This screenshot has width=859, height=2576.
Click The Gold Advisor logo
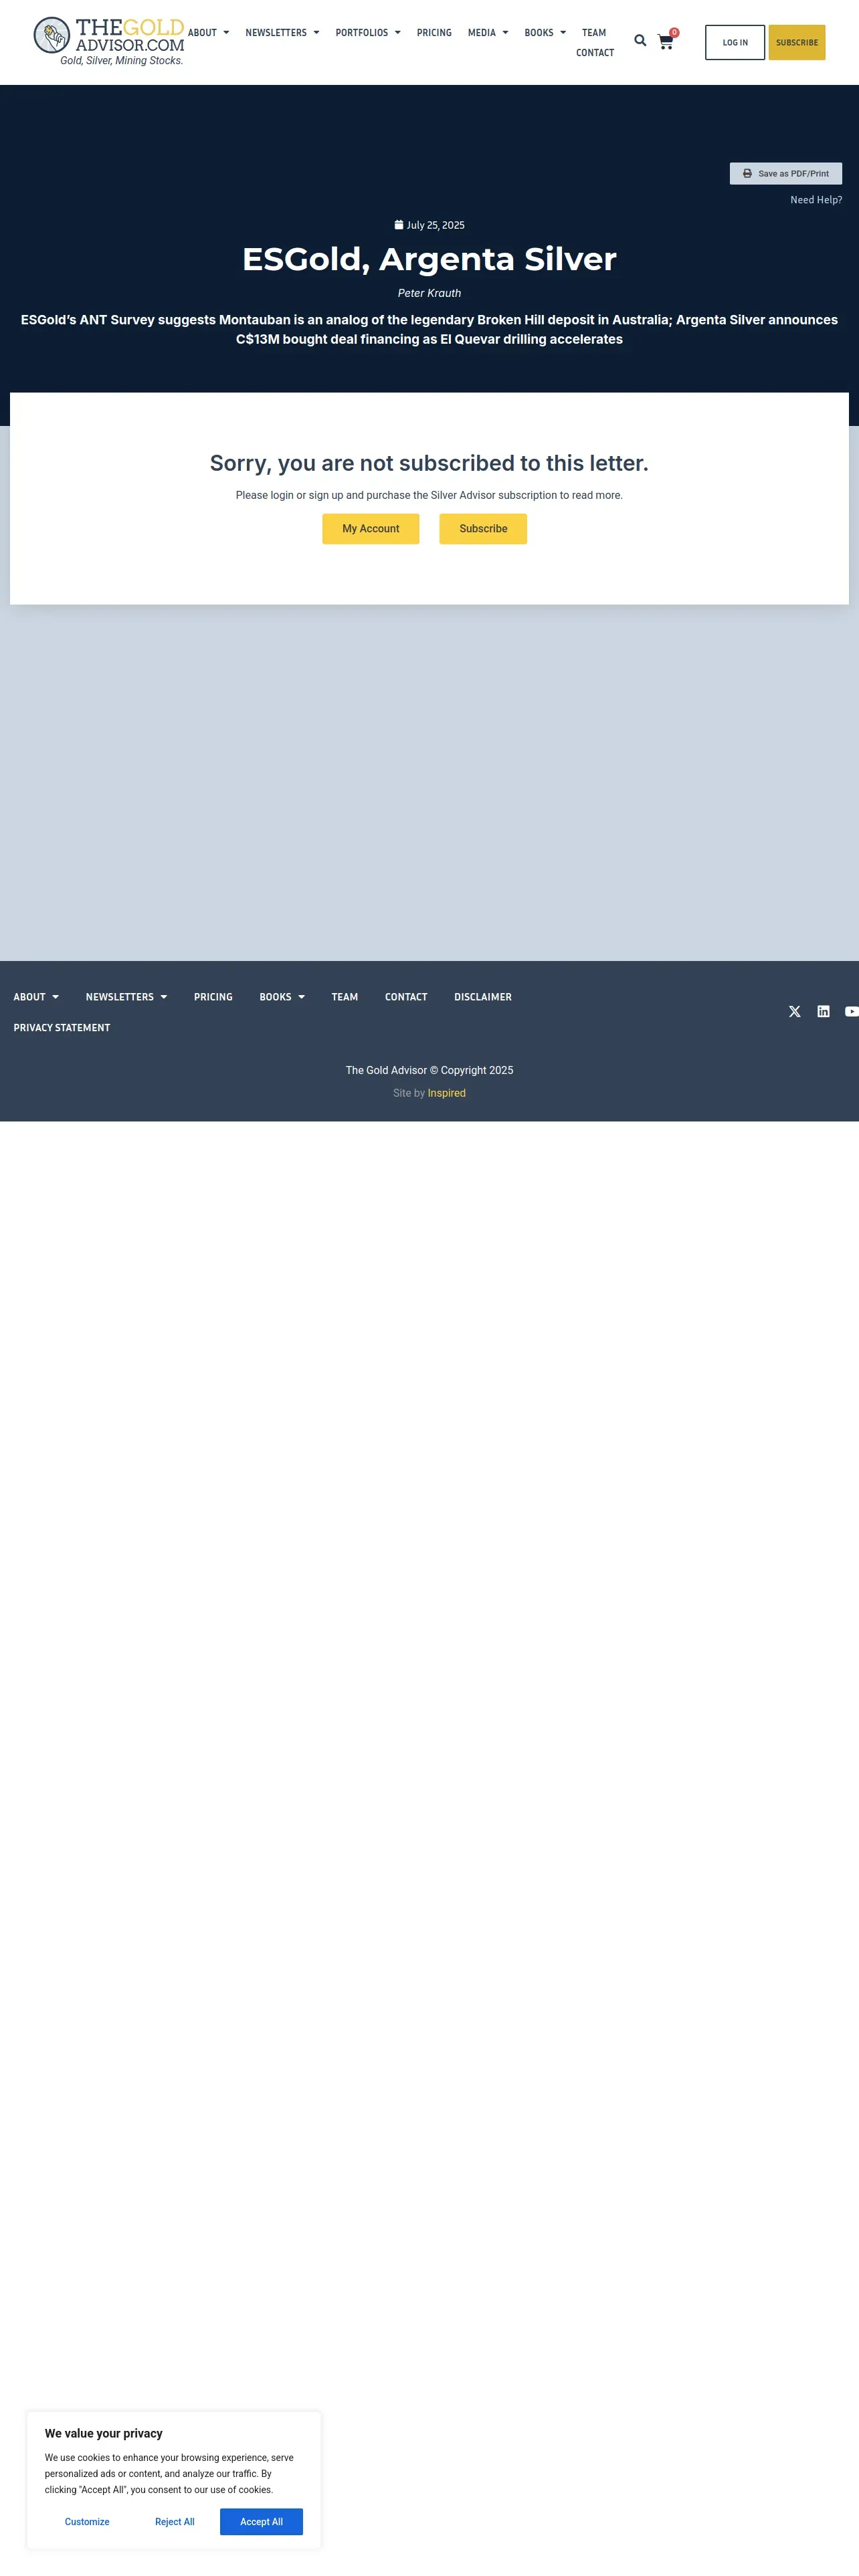tap(109, 41)
